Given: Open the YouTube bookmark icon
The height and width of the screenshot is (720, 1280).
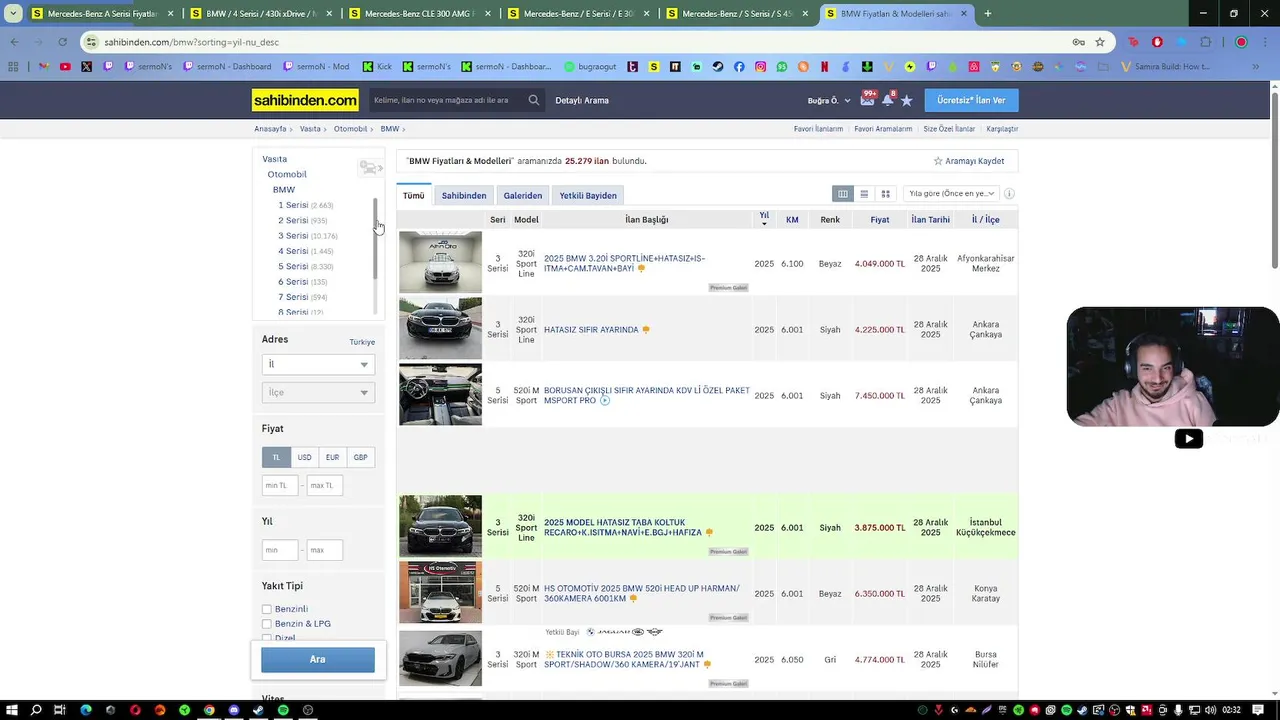Looking at the screenshot, I should (65, 67).
